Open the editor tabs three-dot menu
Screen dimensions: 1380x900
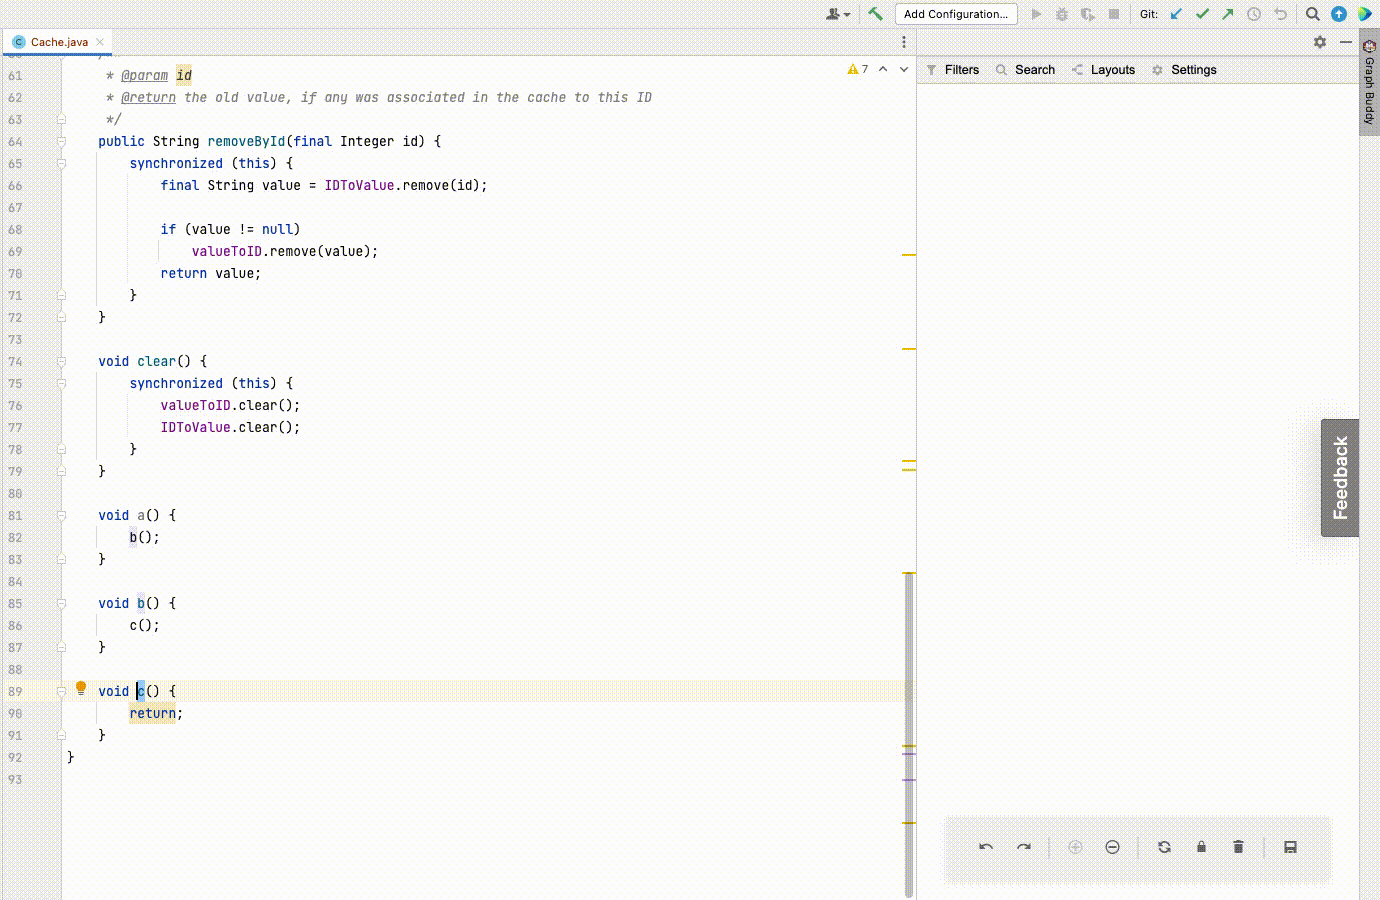pos(904,42)
